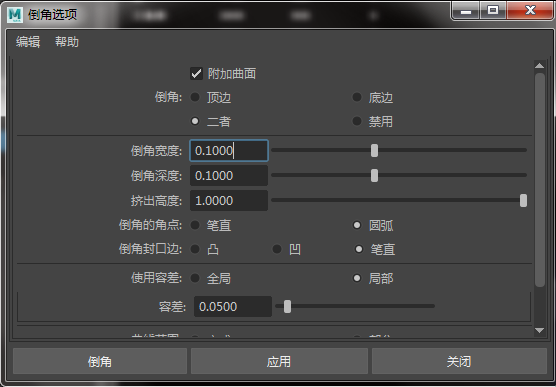Click the vertical scrollbar thumb
The width and height of the screenshot is (556, 387).
pos(540,179)
